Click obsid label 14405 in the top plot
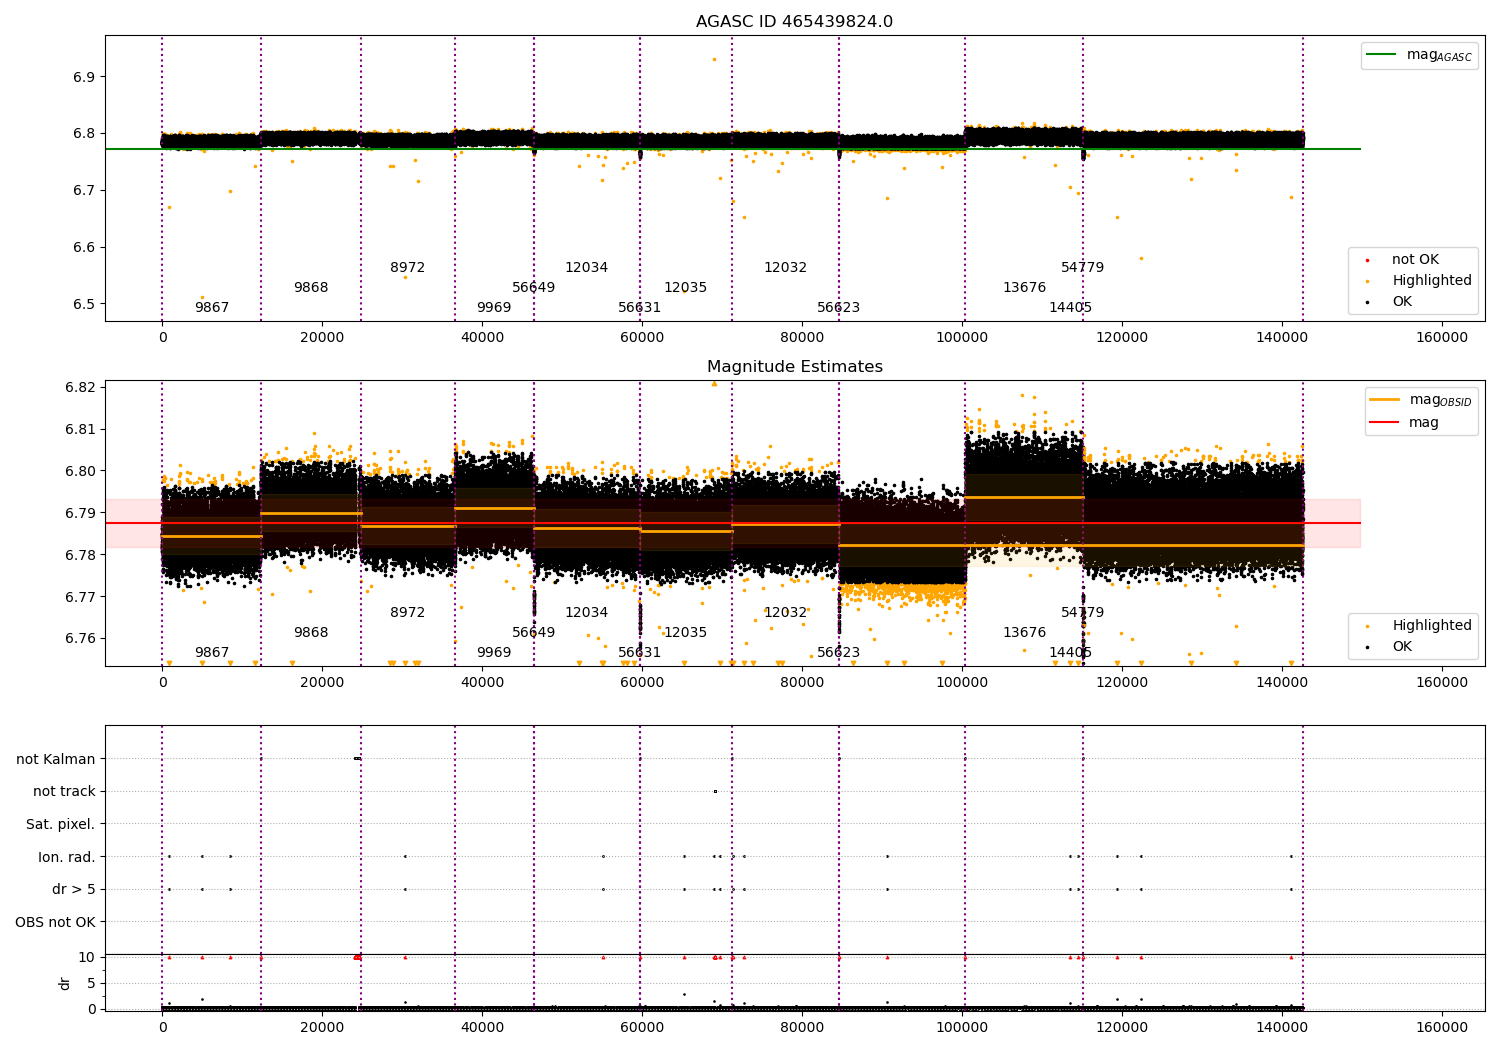 (1071, 308)
